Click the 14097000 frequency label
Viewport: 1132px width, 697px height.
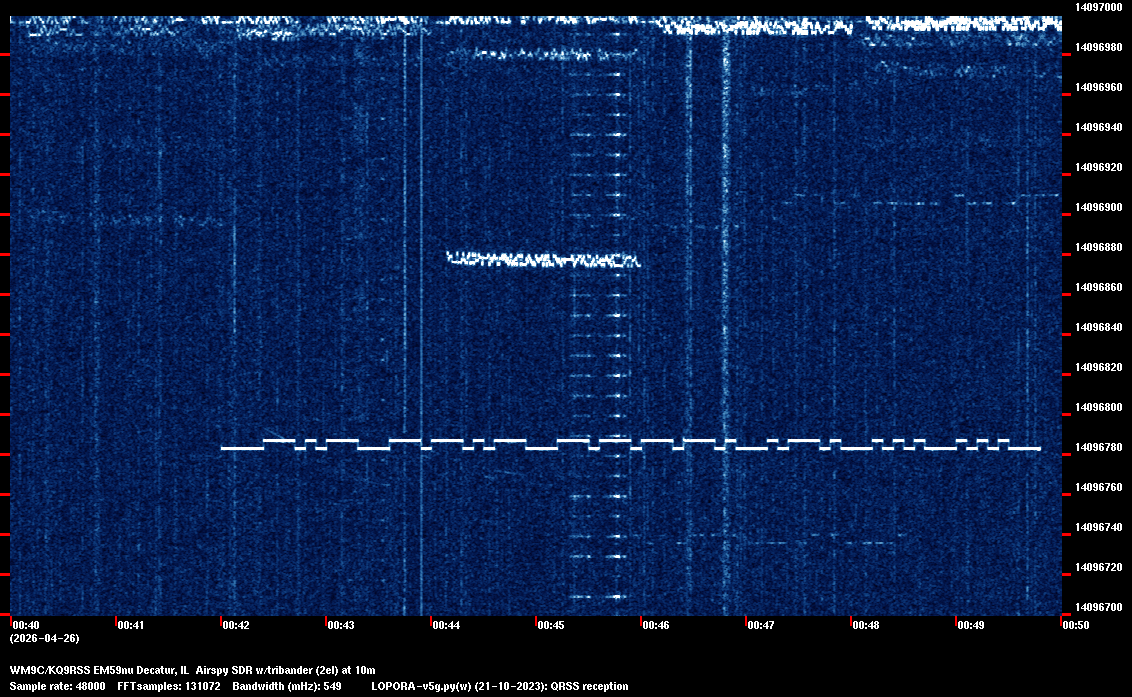click(1097, 7)
